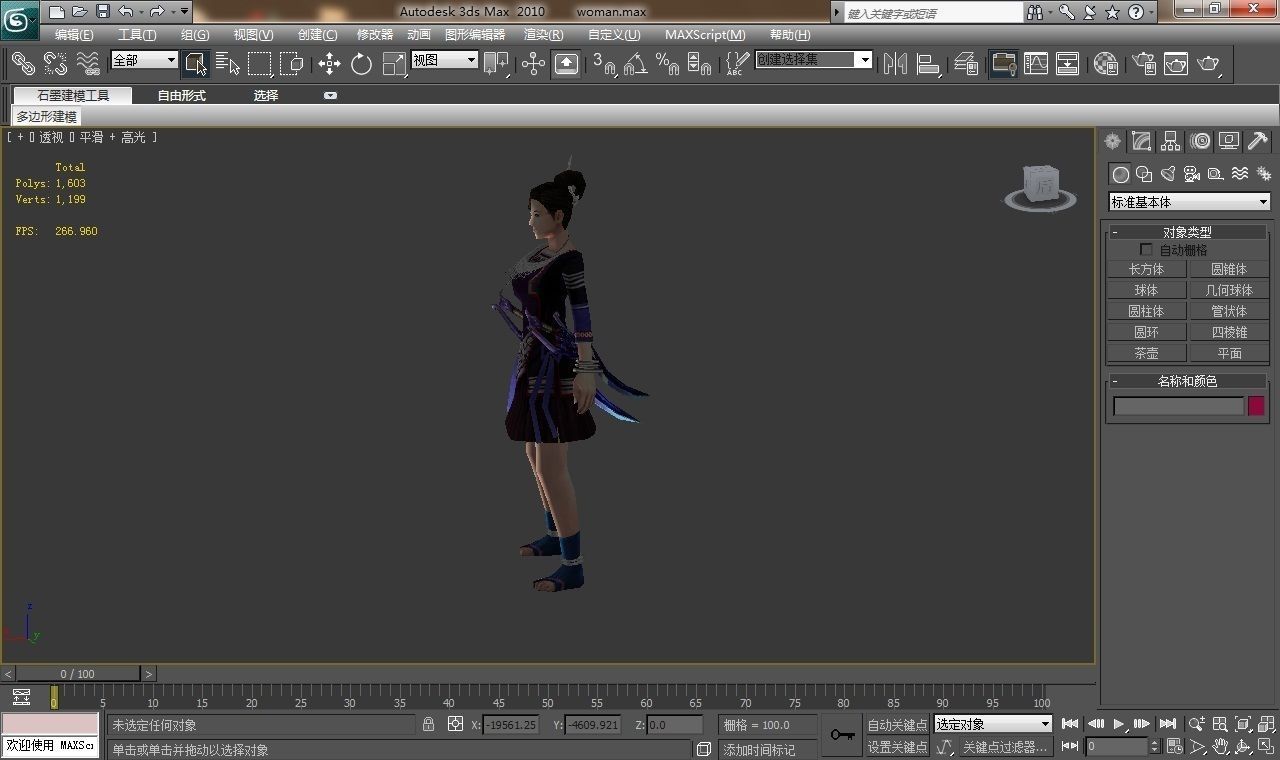The width and height of the screenshot is (1280, 760).
Task: Open the MAXScript(M) menu
Action: (x=705, y=35)
